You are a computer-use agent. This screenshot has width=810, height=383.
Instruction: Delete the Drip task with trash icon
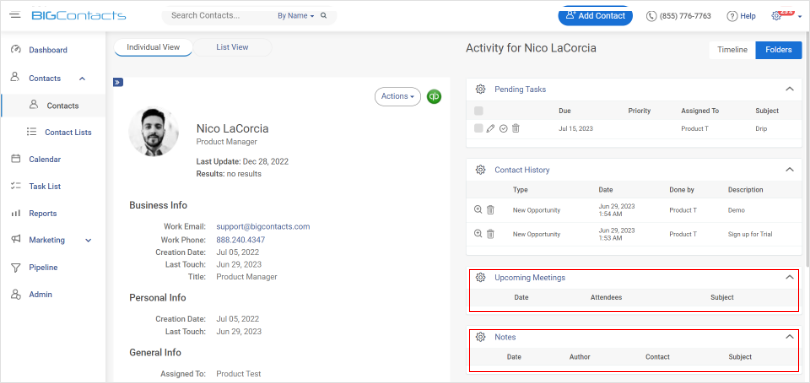pyautogui.click(x=516, y=128)
